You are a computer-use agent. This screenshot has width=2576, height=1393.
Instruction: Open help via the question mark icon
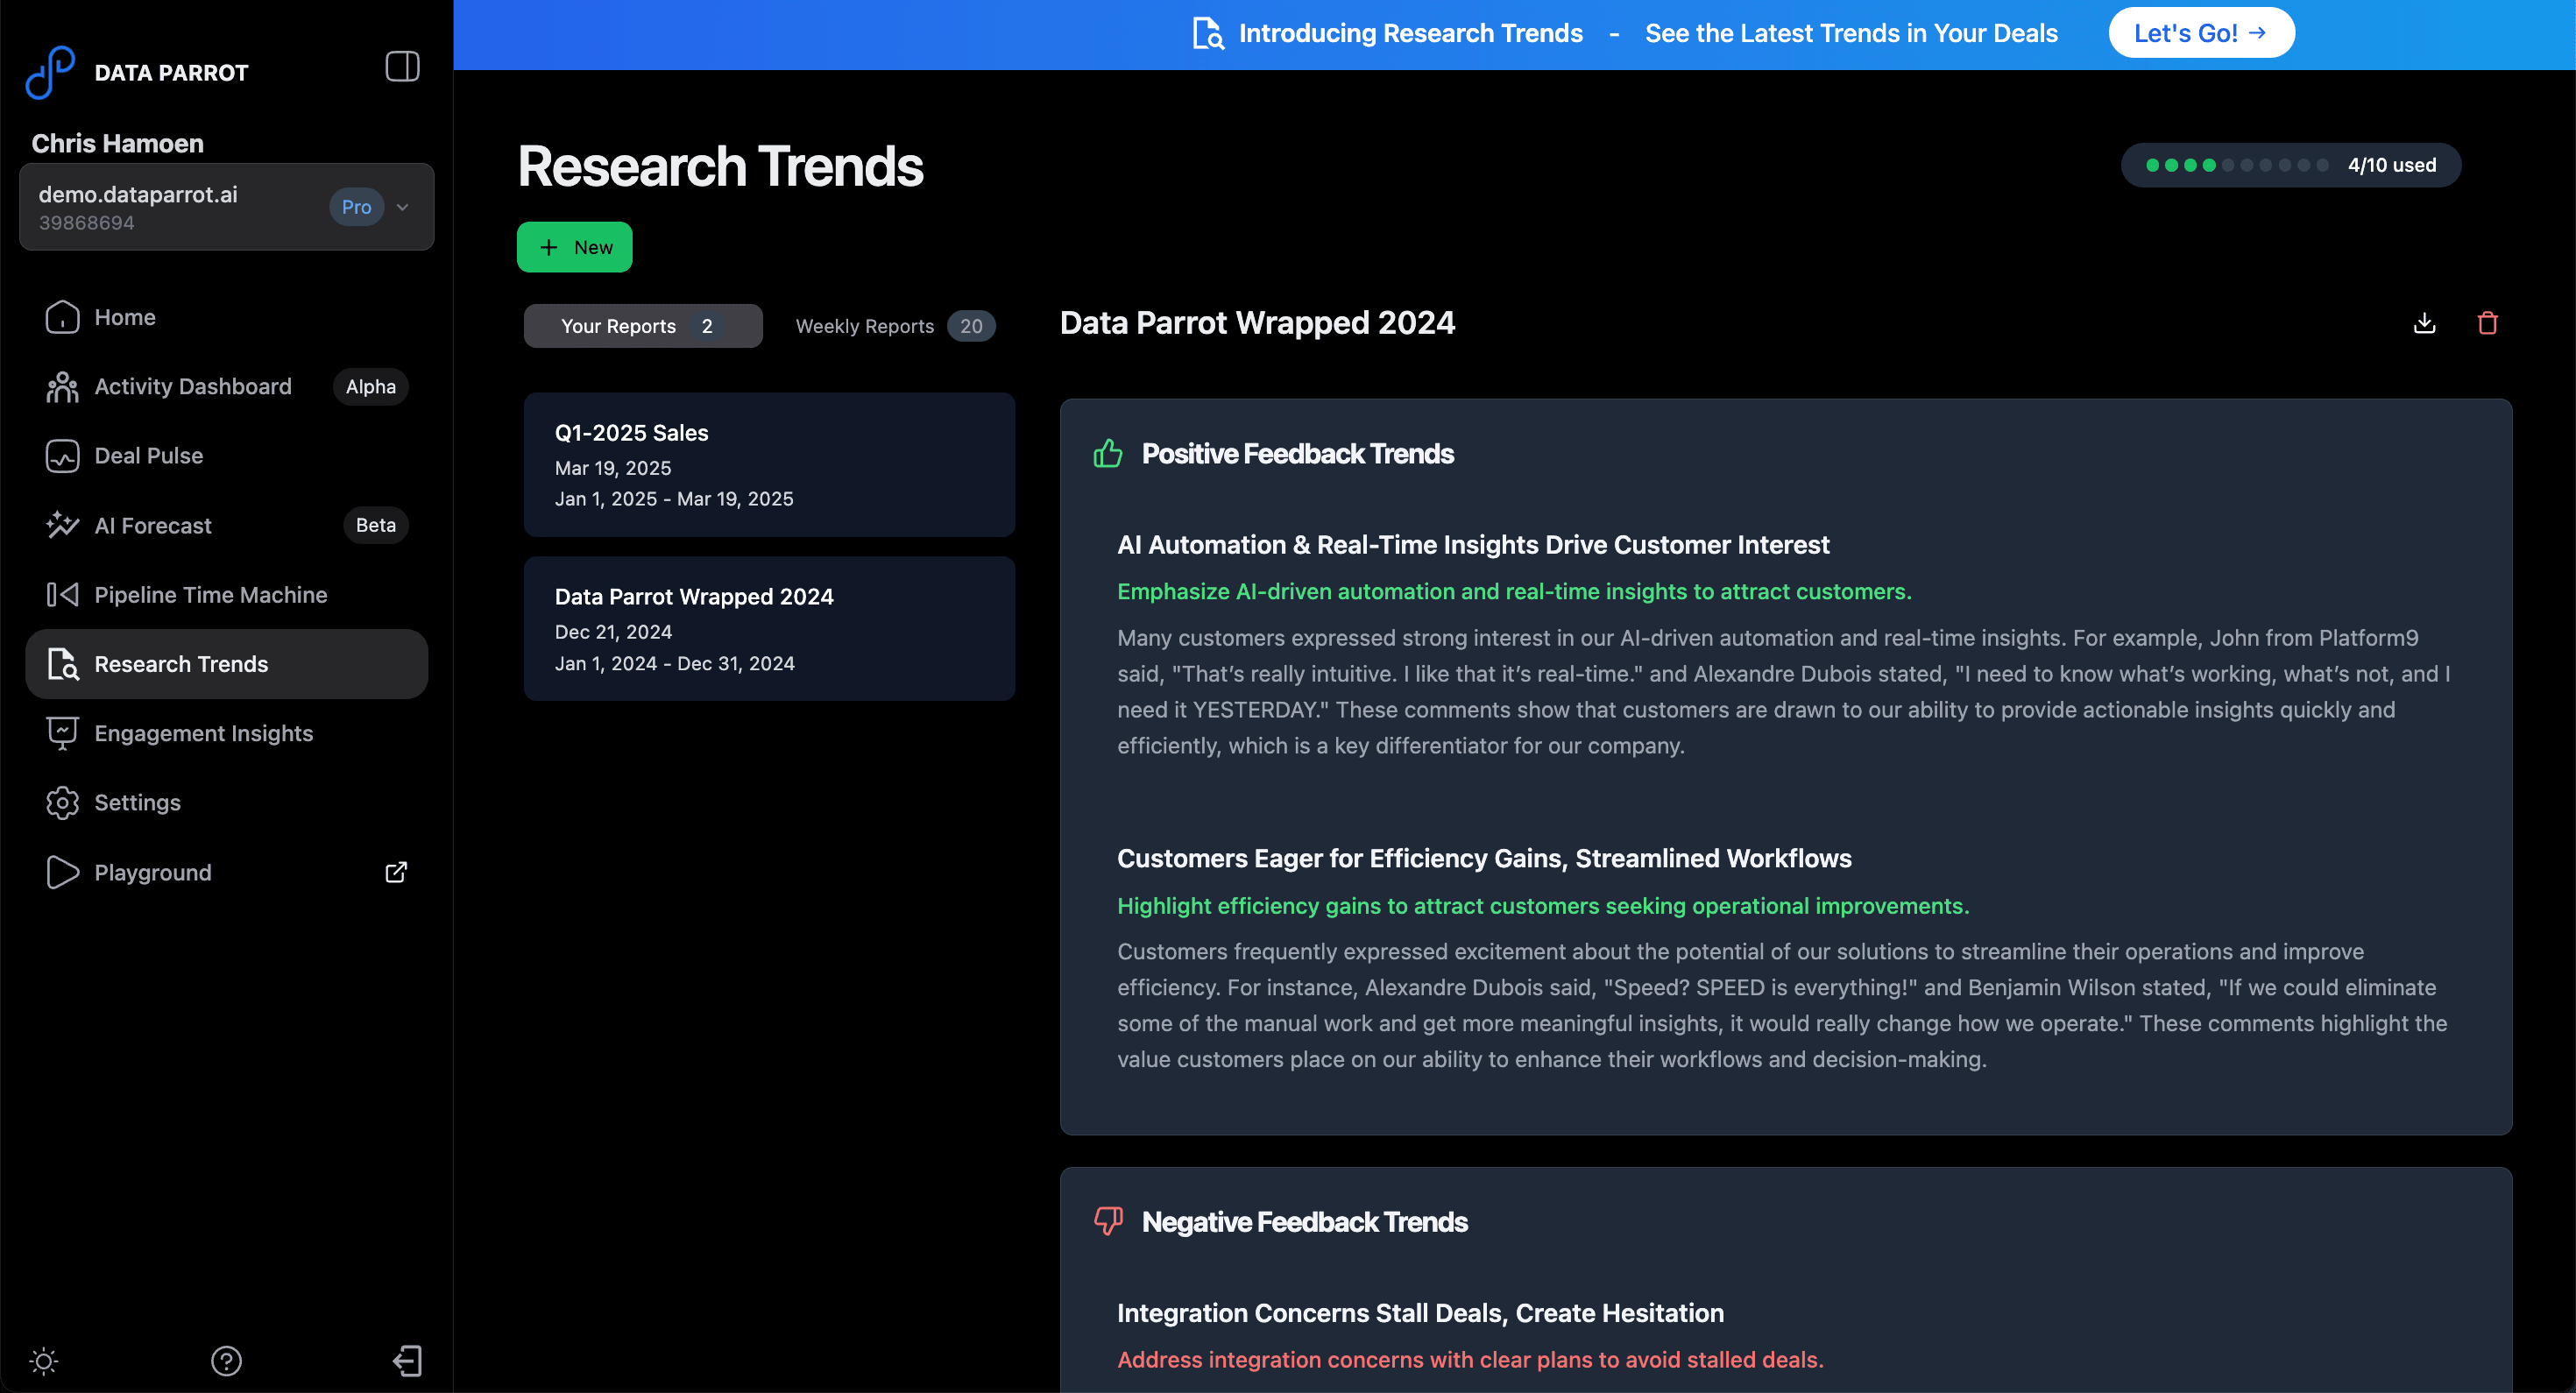coord(226,1361)
